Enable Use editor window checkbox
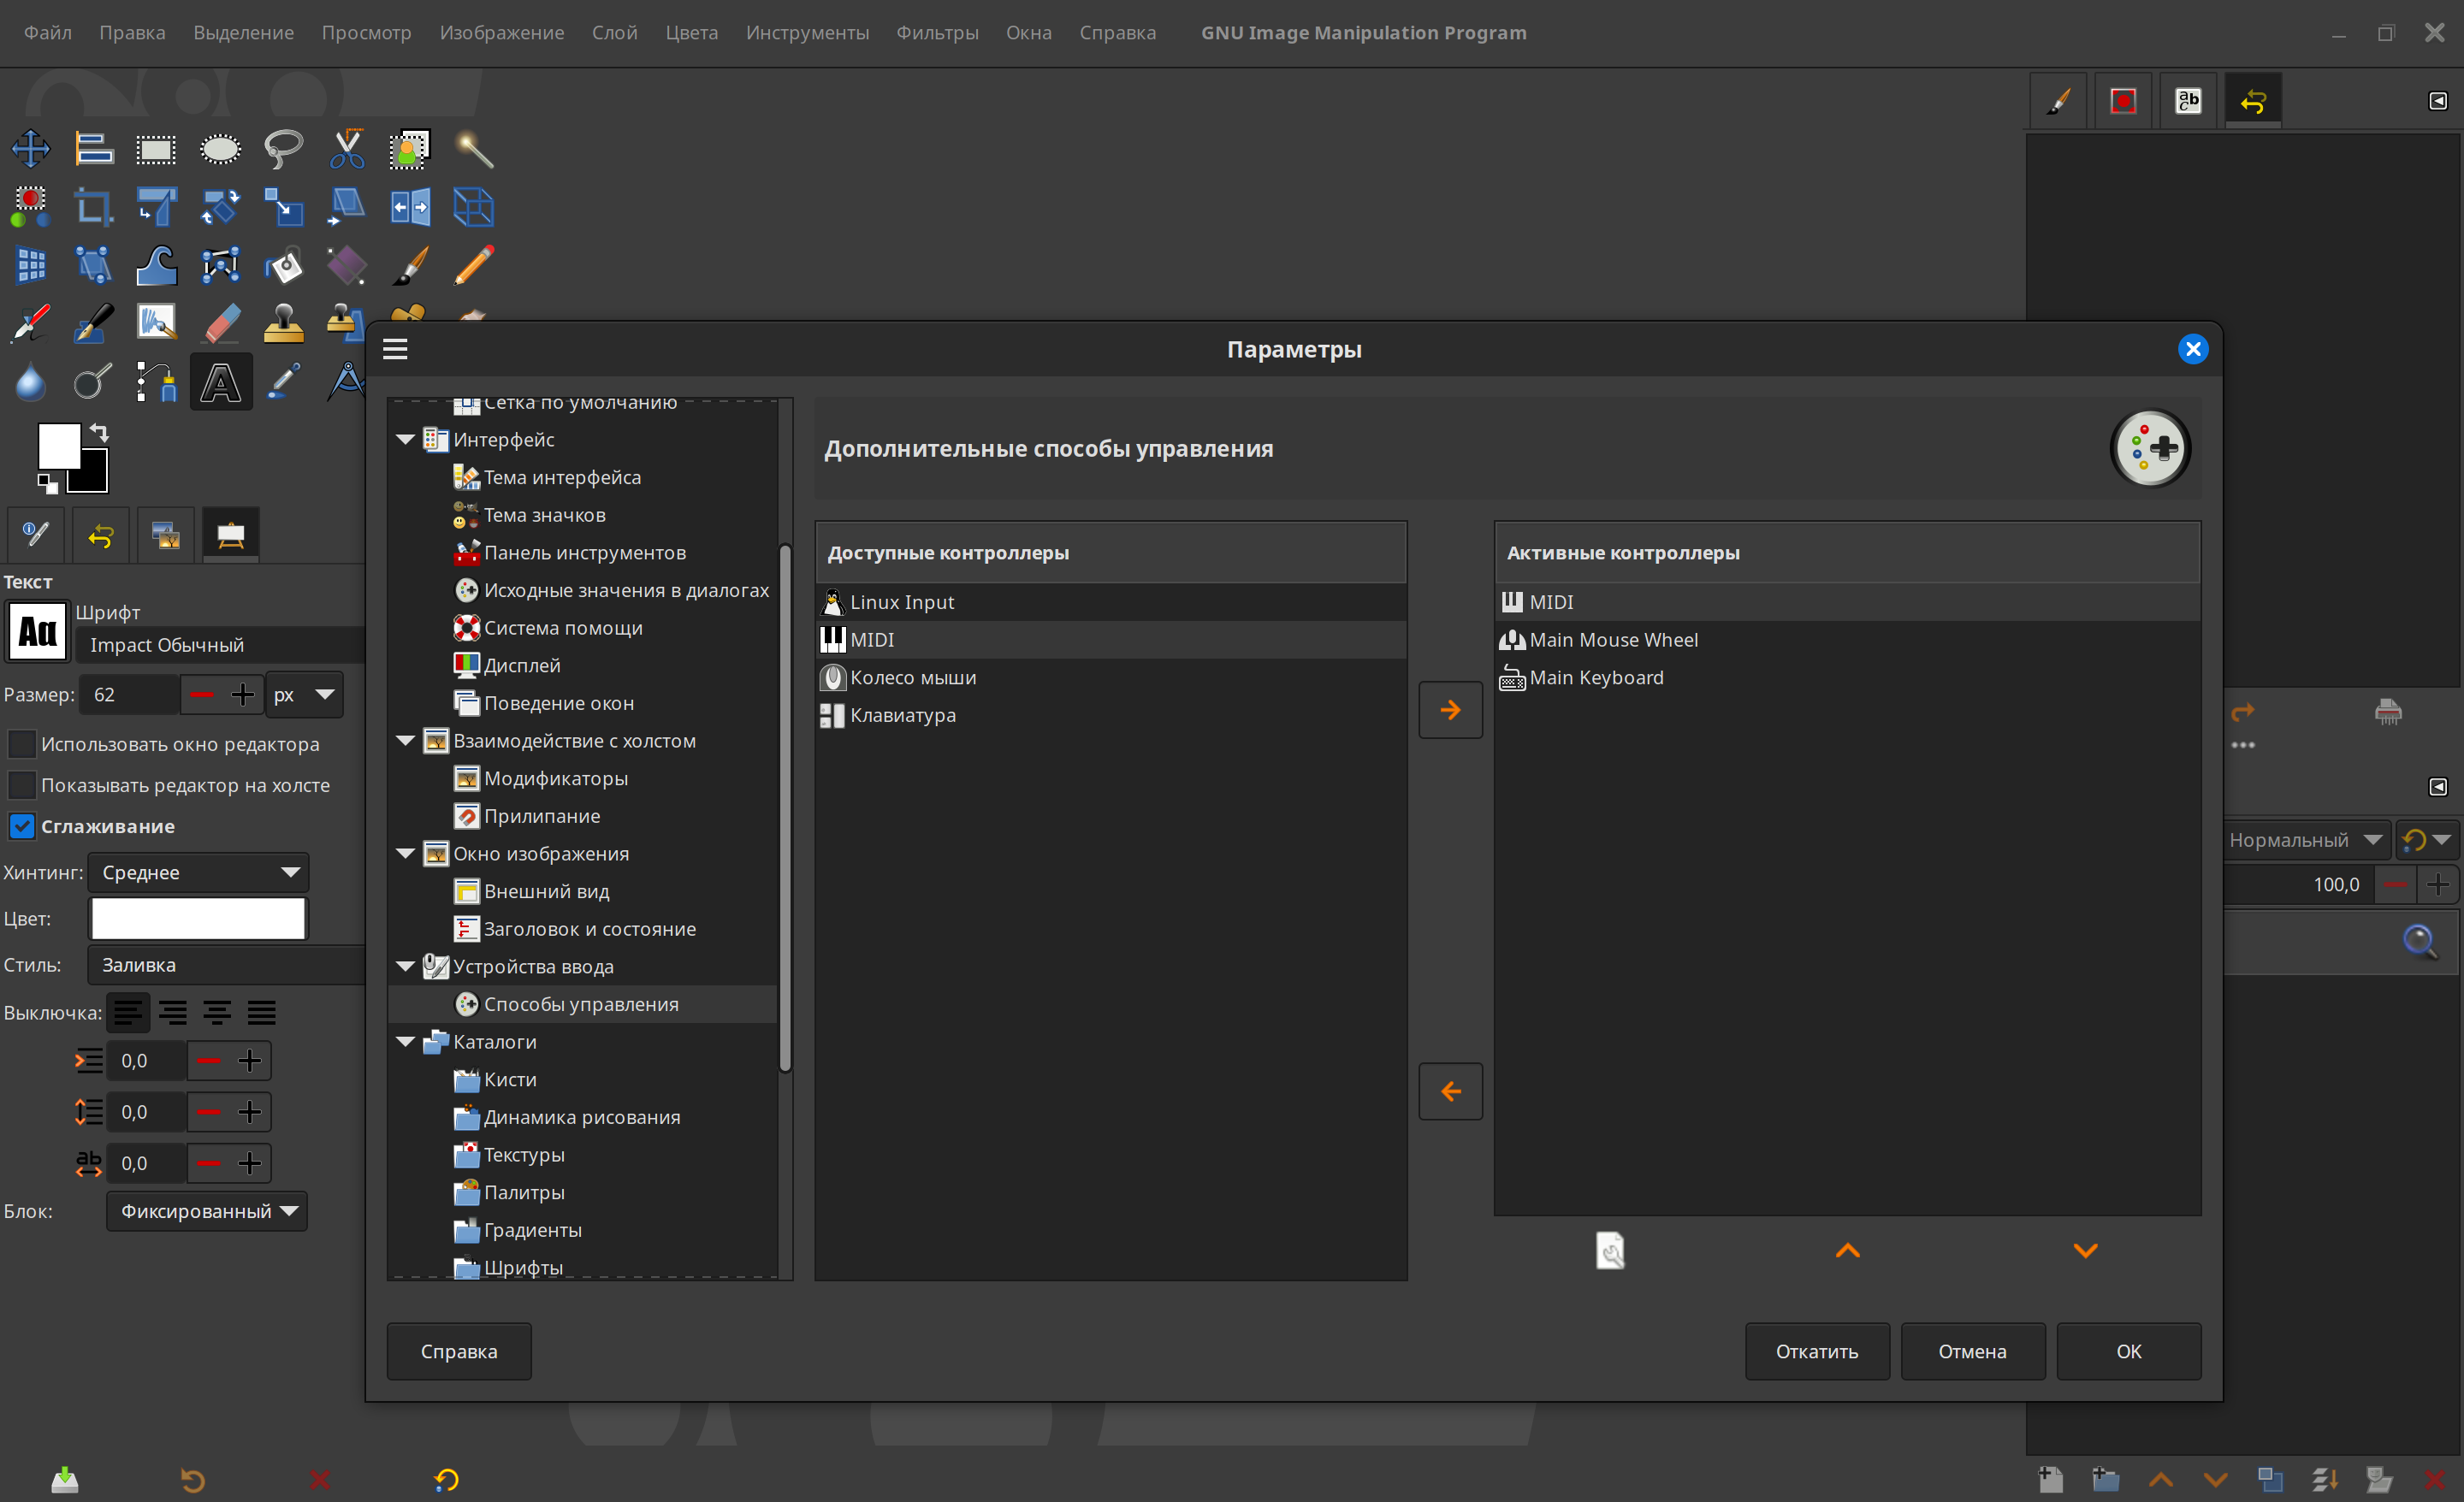Screen dimensions: 2464x1502 (x=22, y=744)
